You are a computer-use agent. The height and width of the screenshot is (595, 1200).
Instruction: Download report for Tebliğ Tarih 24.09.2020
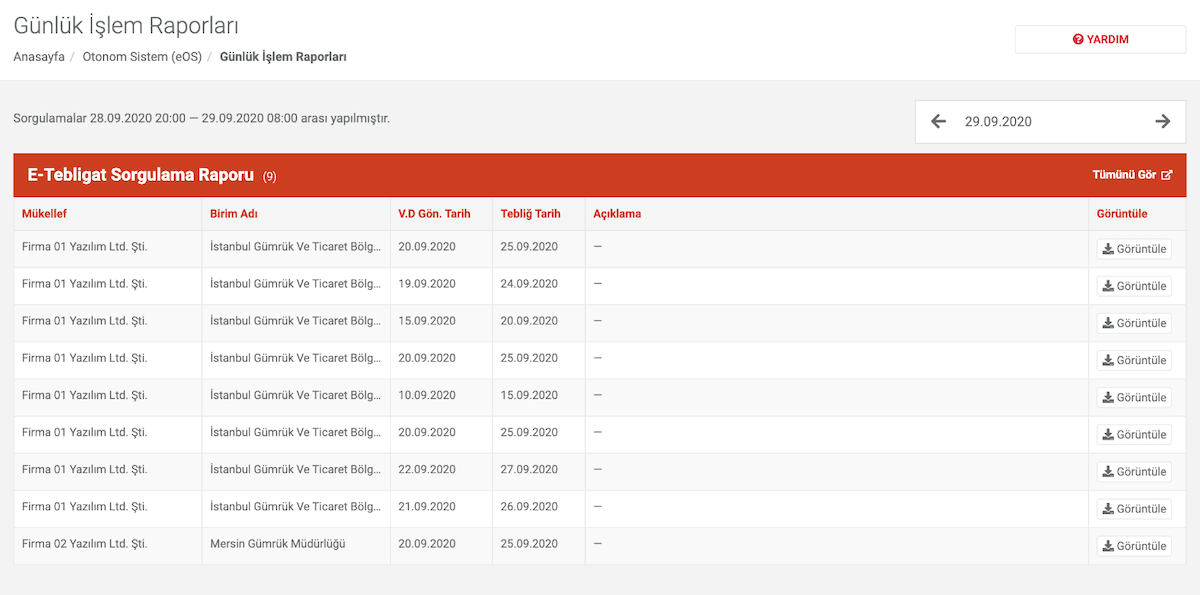pos(1134,286)
